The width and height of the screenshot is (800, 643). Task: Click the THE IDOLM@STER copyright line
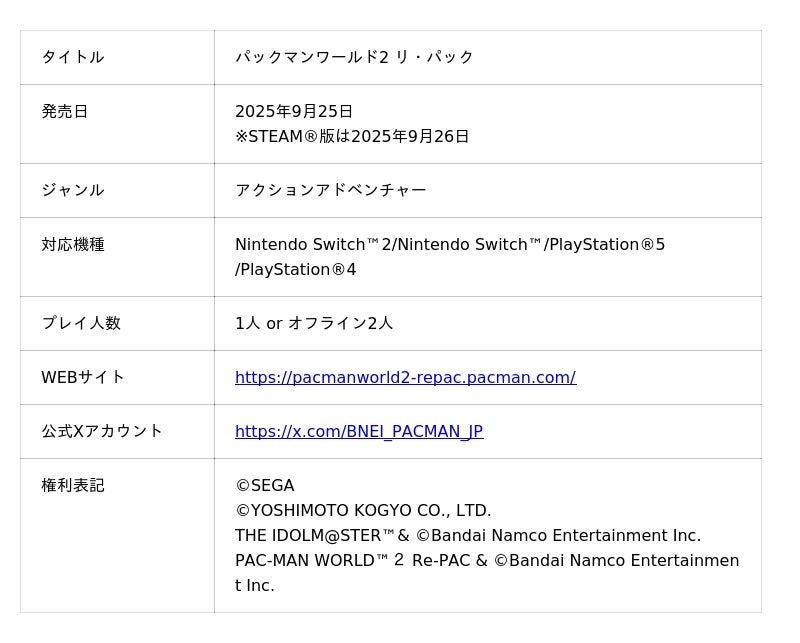468,536
